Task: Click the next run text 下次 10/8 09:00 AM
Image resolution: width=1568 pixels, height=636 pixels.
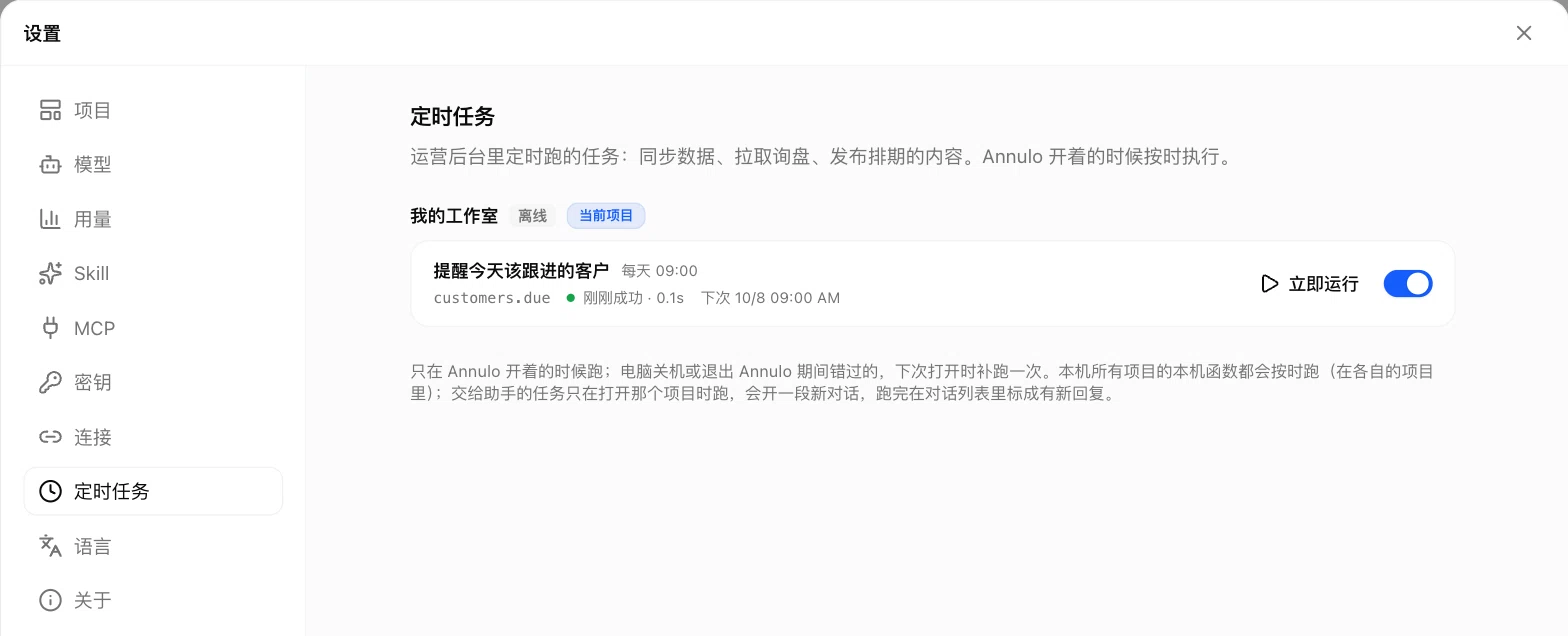Action: pos(770,298)
